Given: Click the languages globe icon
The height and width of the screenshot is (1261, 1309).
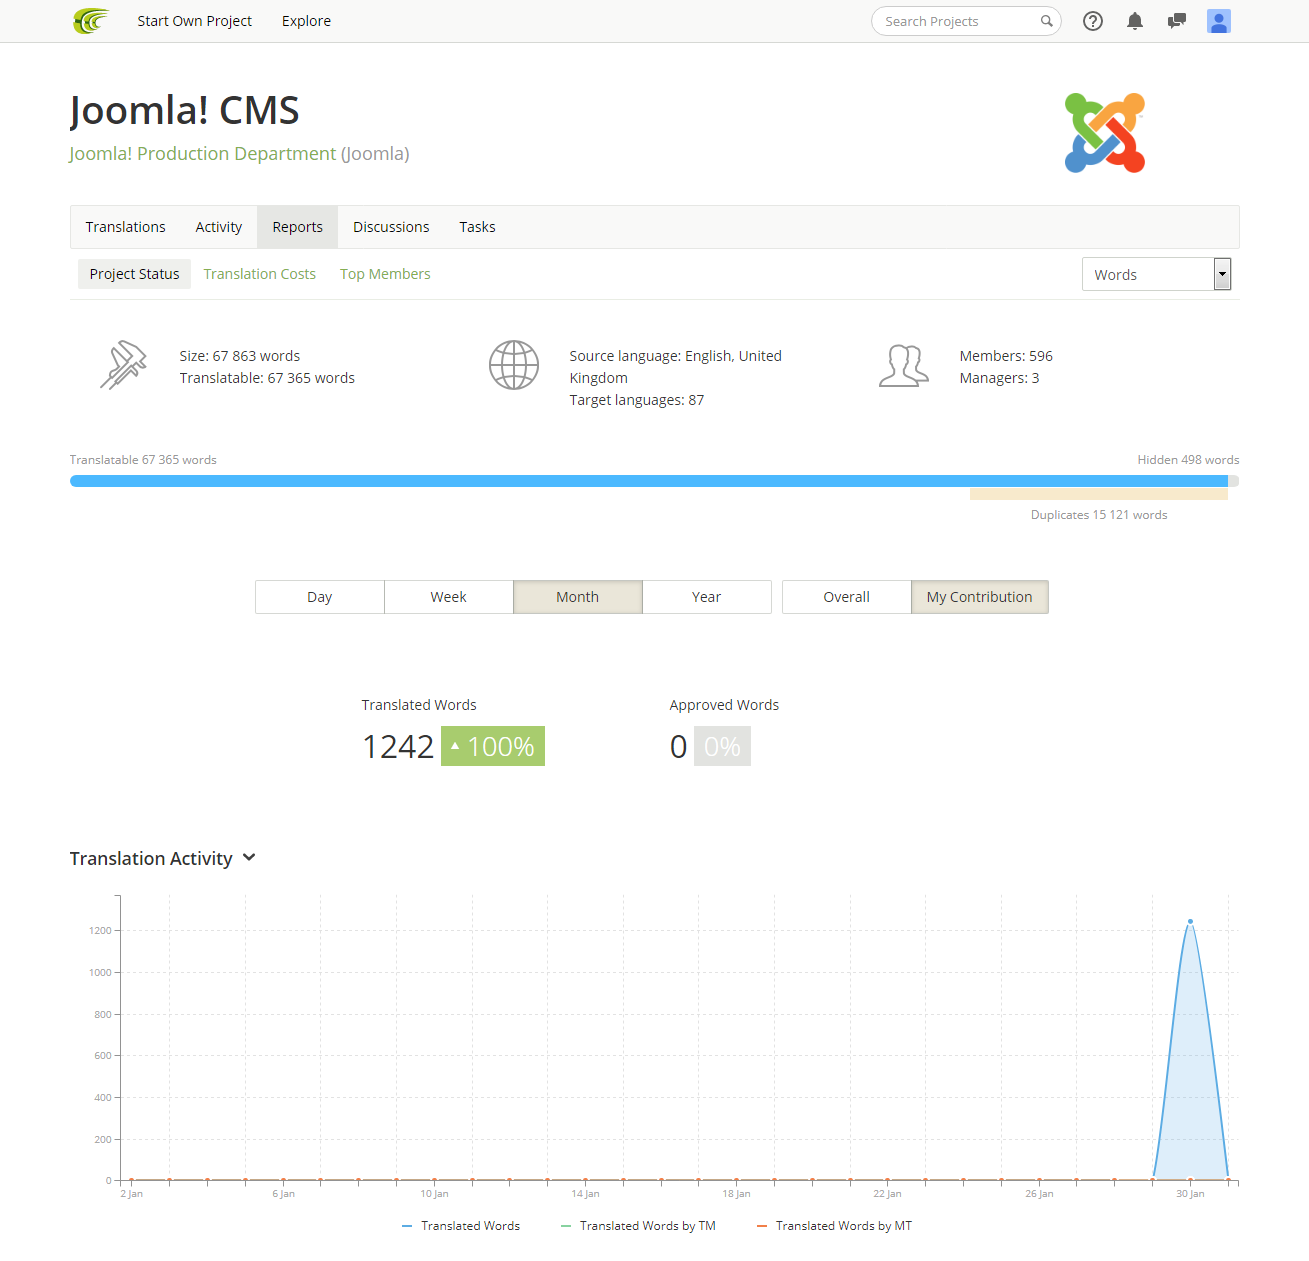Looking at the screenshot, I should pos(514,365).
